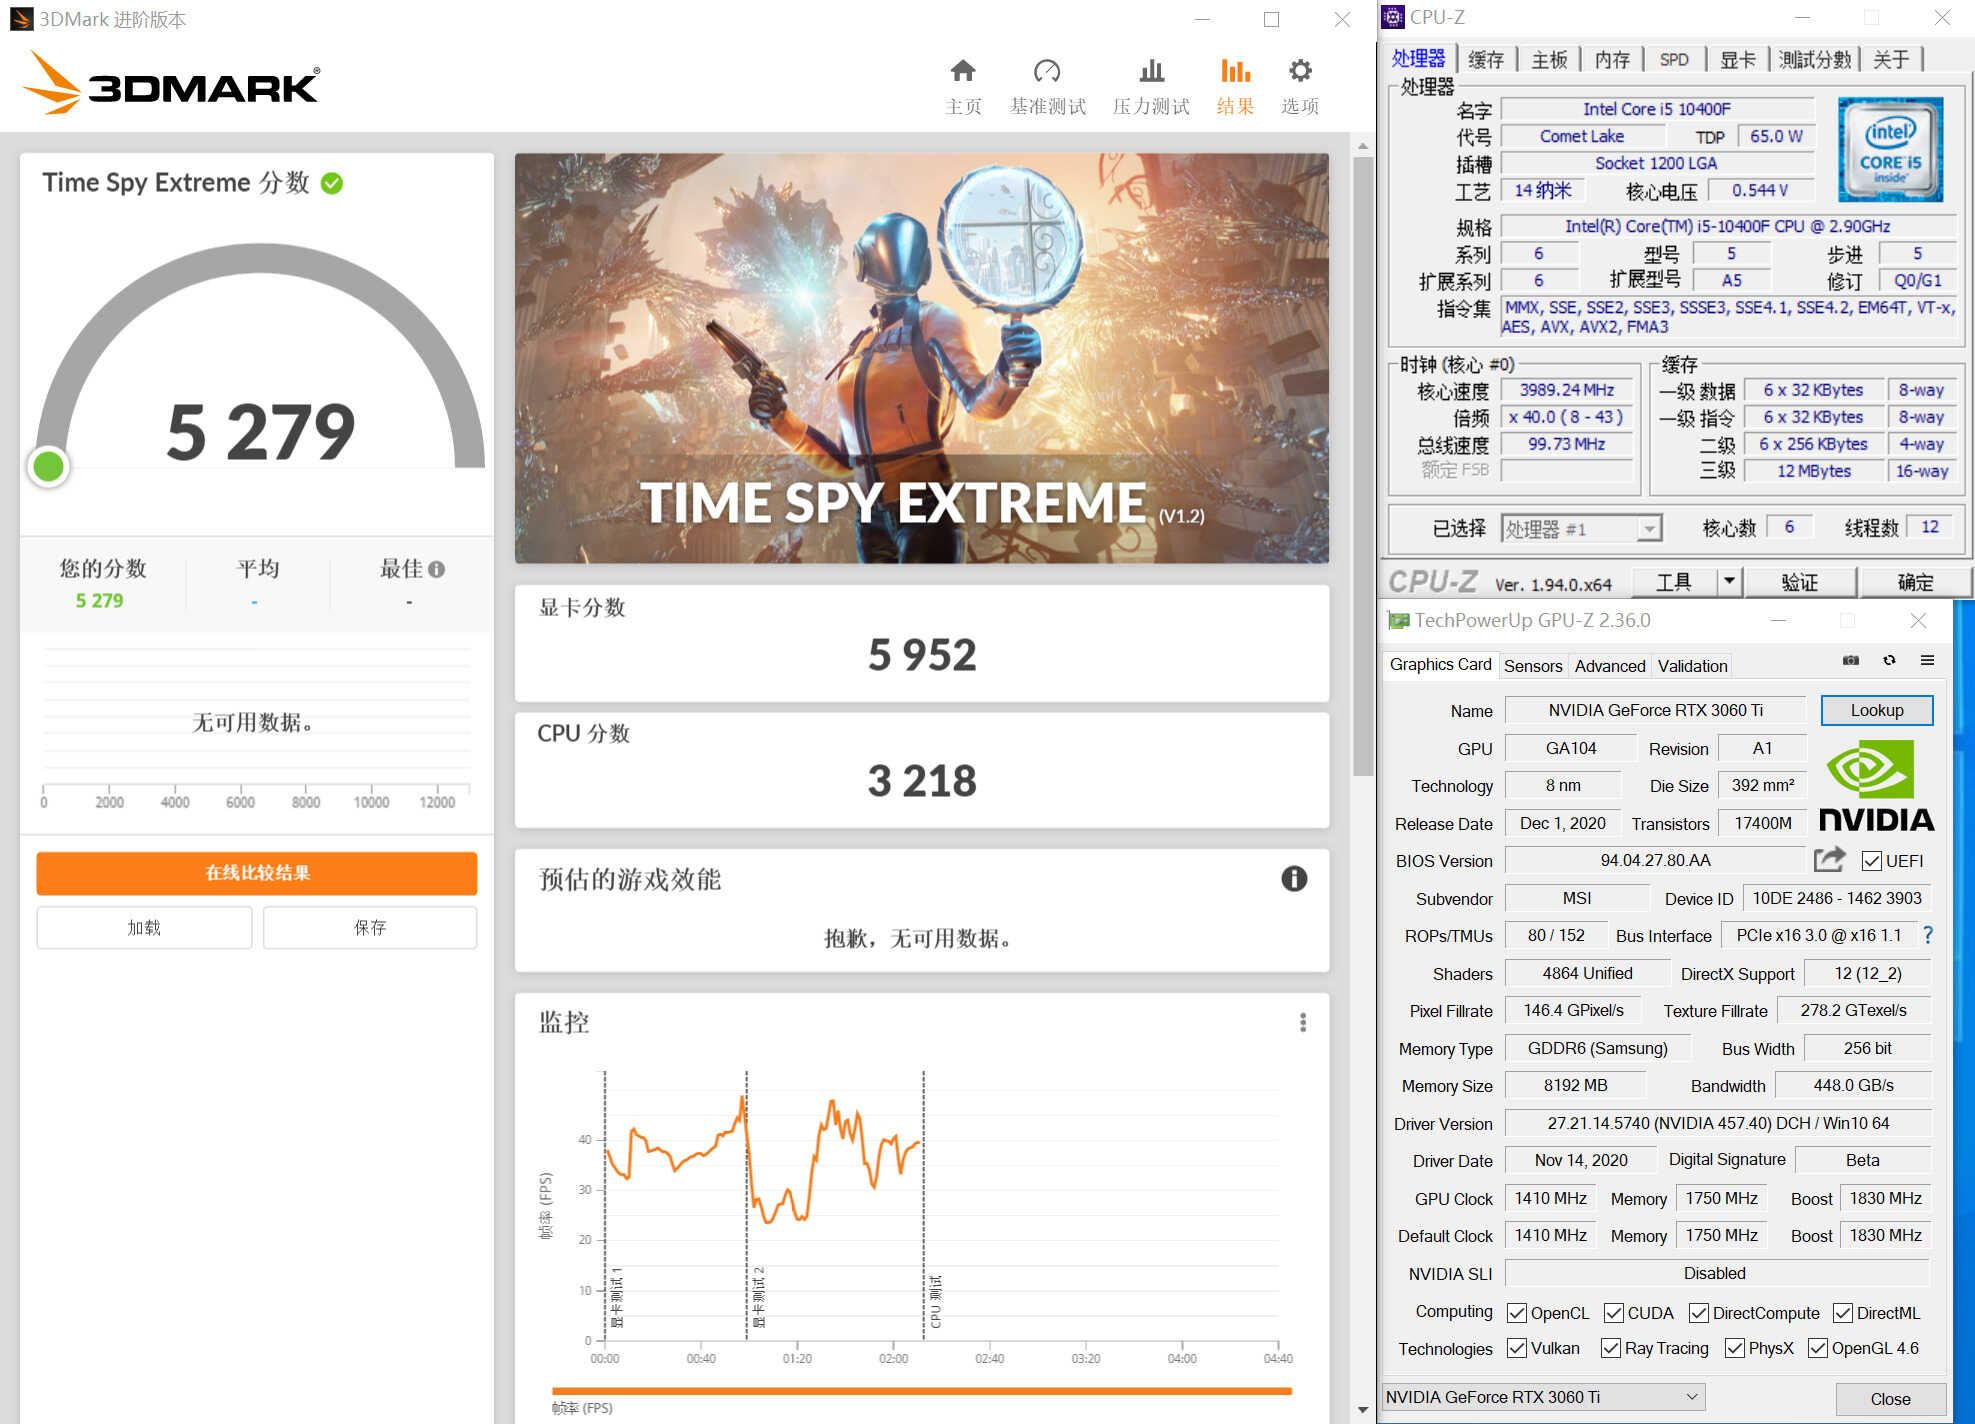The height and width of the screenshot is (1424, 1975).
Task: Refresh GPU-Z data icon
Action: (1889, 660)
